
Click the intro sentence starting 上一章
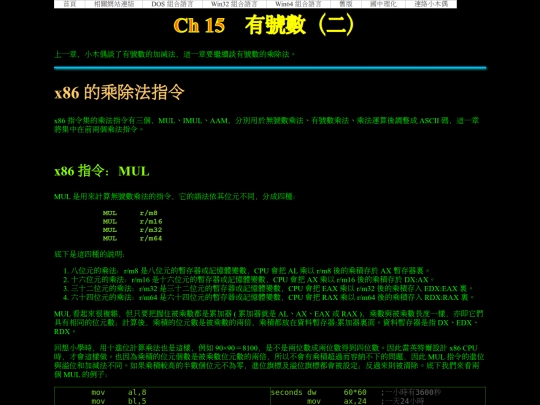pos(175,54)
